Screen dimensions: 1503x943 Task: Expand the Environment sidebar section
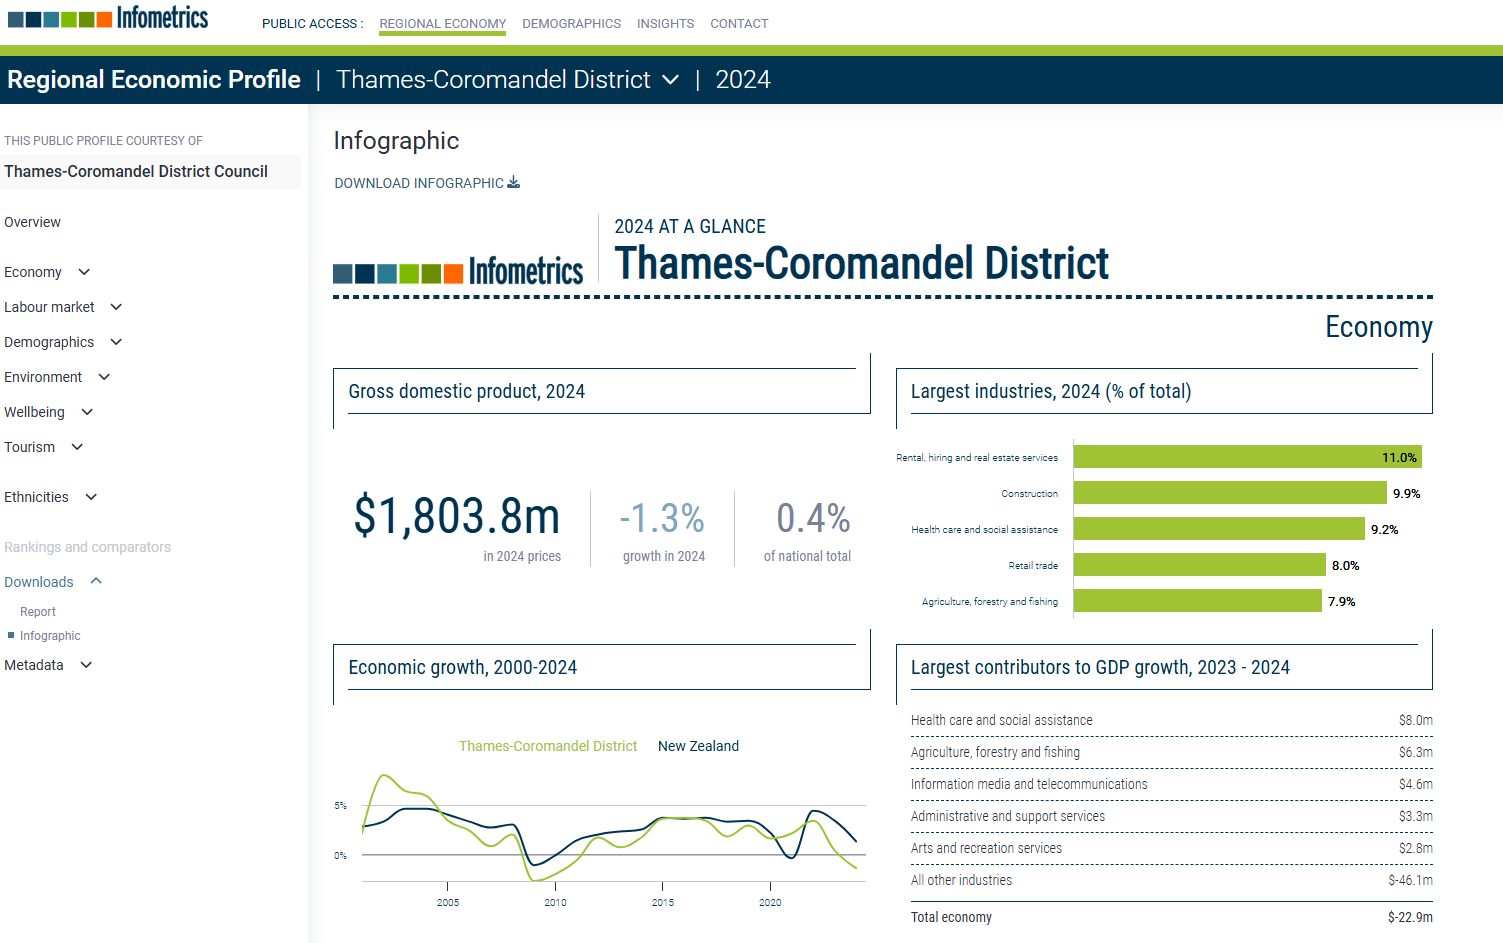[104, 377]
